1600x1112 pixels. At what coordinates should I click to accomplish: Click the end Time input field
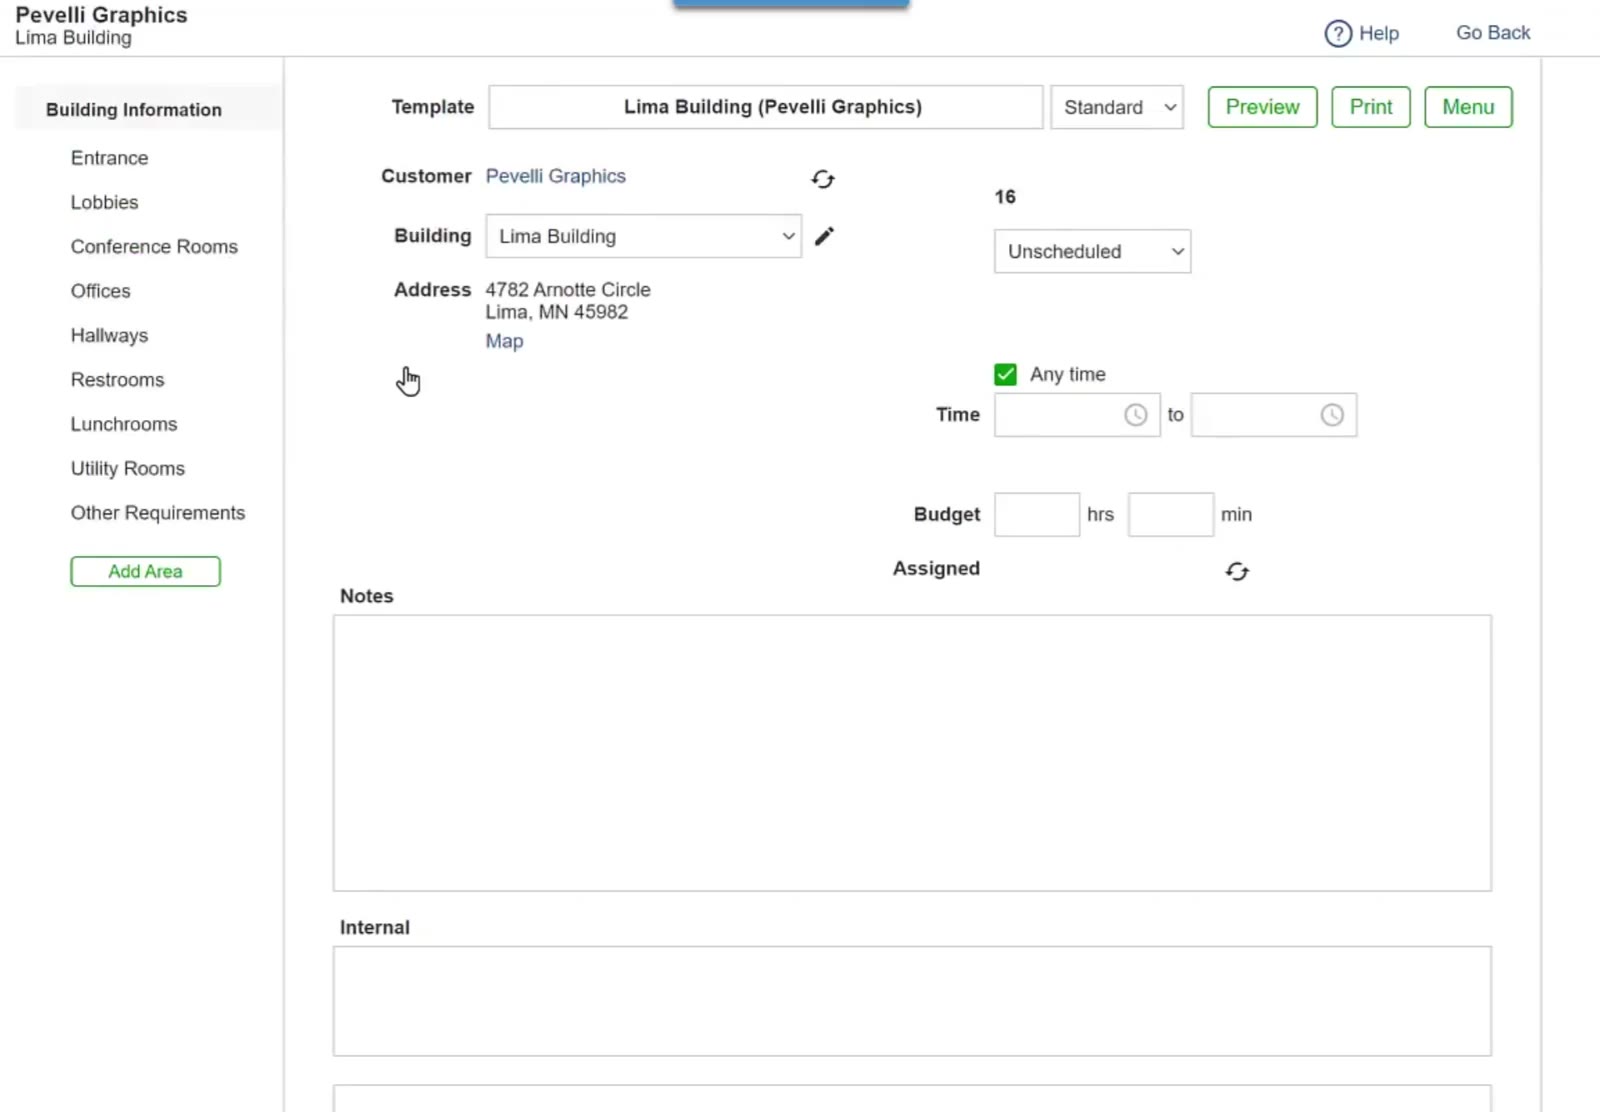pos(1274,415)
